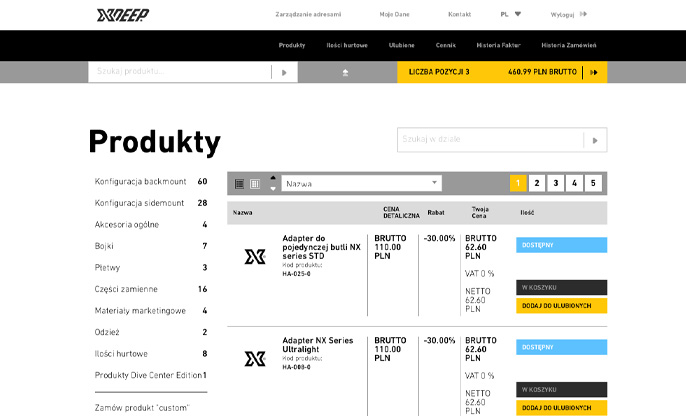Viewport: 686px width, 416px height.
Task: Open the Zarządzanie adresami link
Action: (x=308, y=14)
